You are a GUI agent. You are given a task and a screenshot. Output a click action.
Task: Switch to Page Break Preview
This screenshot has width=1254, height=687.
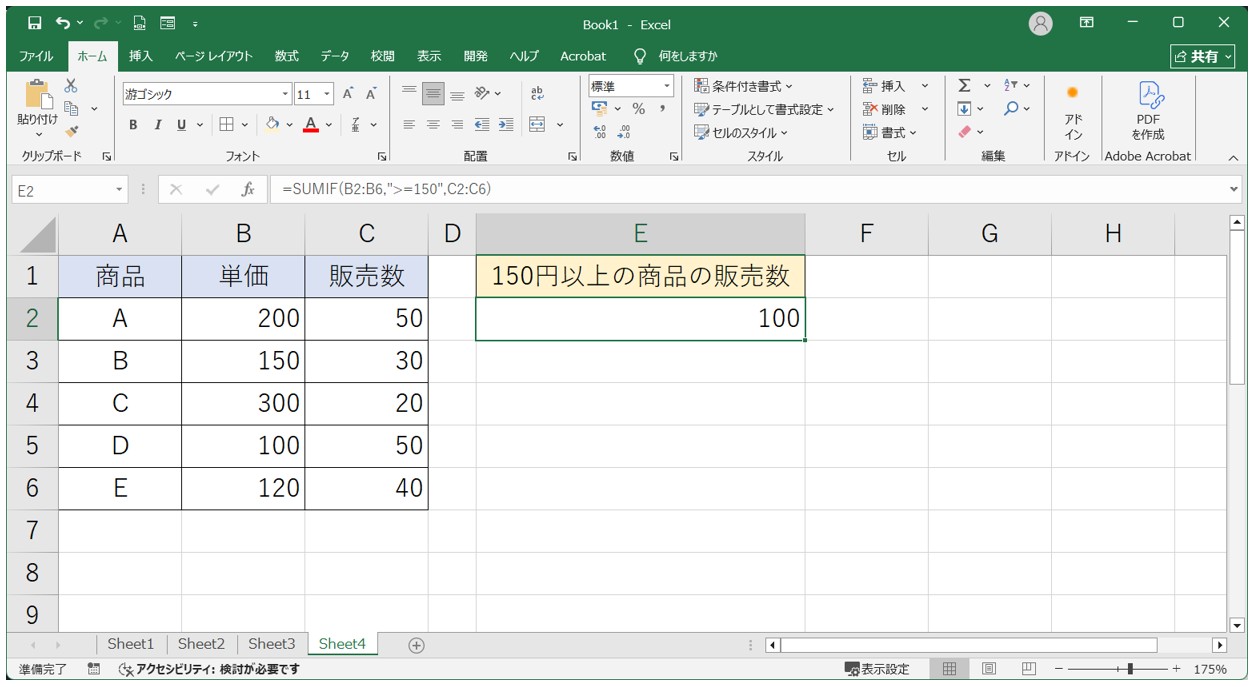tap(1027, 669)
